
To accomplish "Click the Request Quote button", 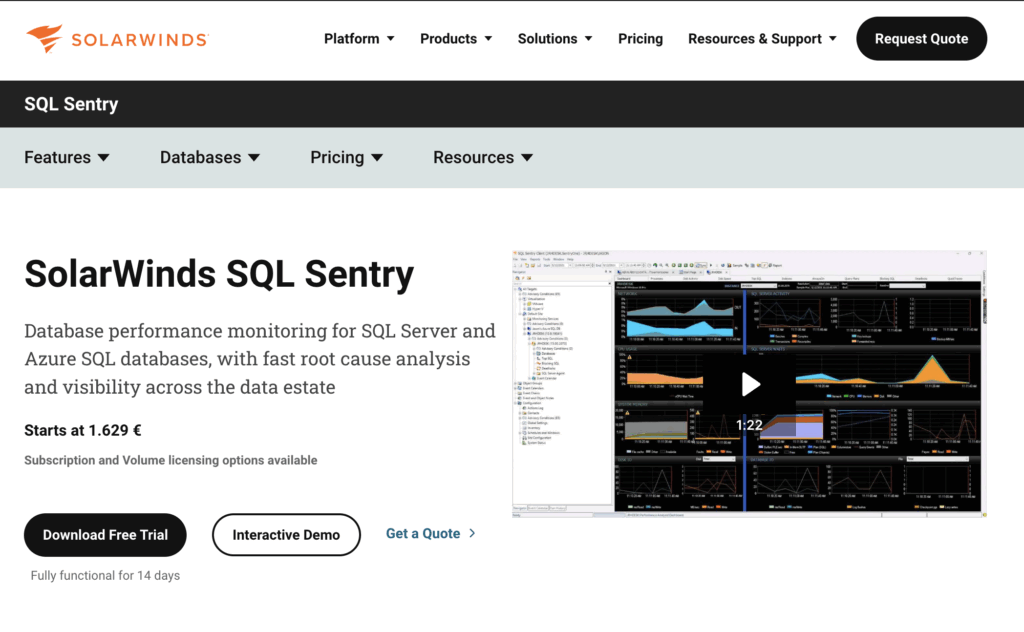I will pyautogui.click(x=921, y=39).
